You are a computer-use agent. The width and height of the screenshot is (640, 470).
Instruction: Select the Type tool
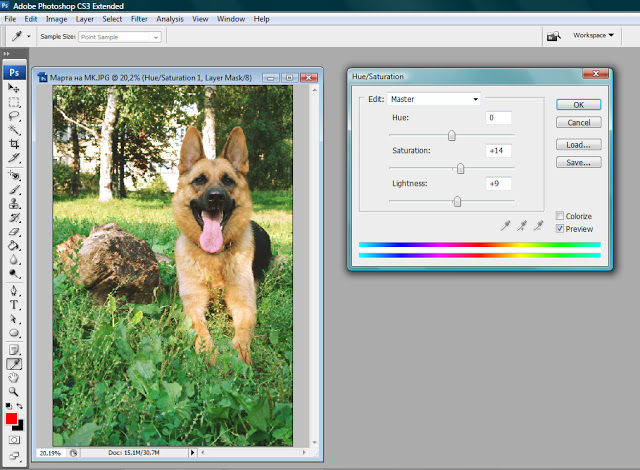tap(14, 304)
